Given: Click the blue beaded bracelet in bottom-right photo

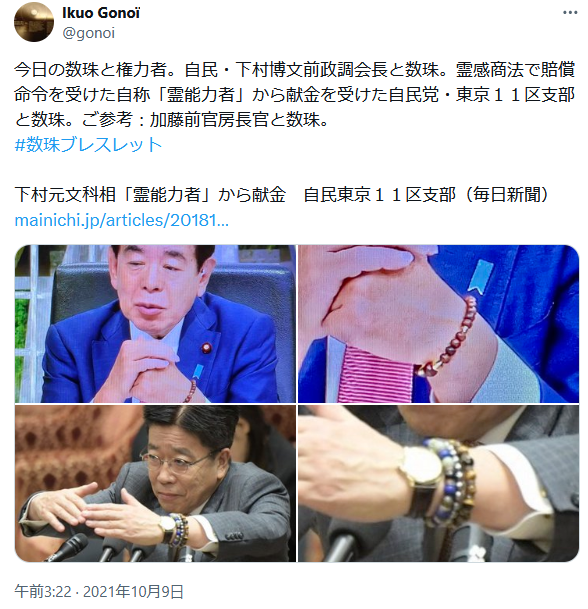Looking at the screenshot, I should (444, 482).
